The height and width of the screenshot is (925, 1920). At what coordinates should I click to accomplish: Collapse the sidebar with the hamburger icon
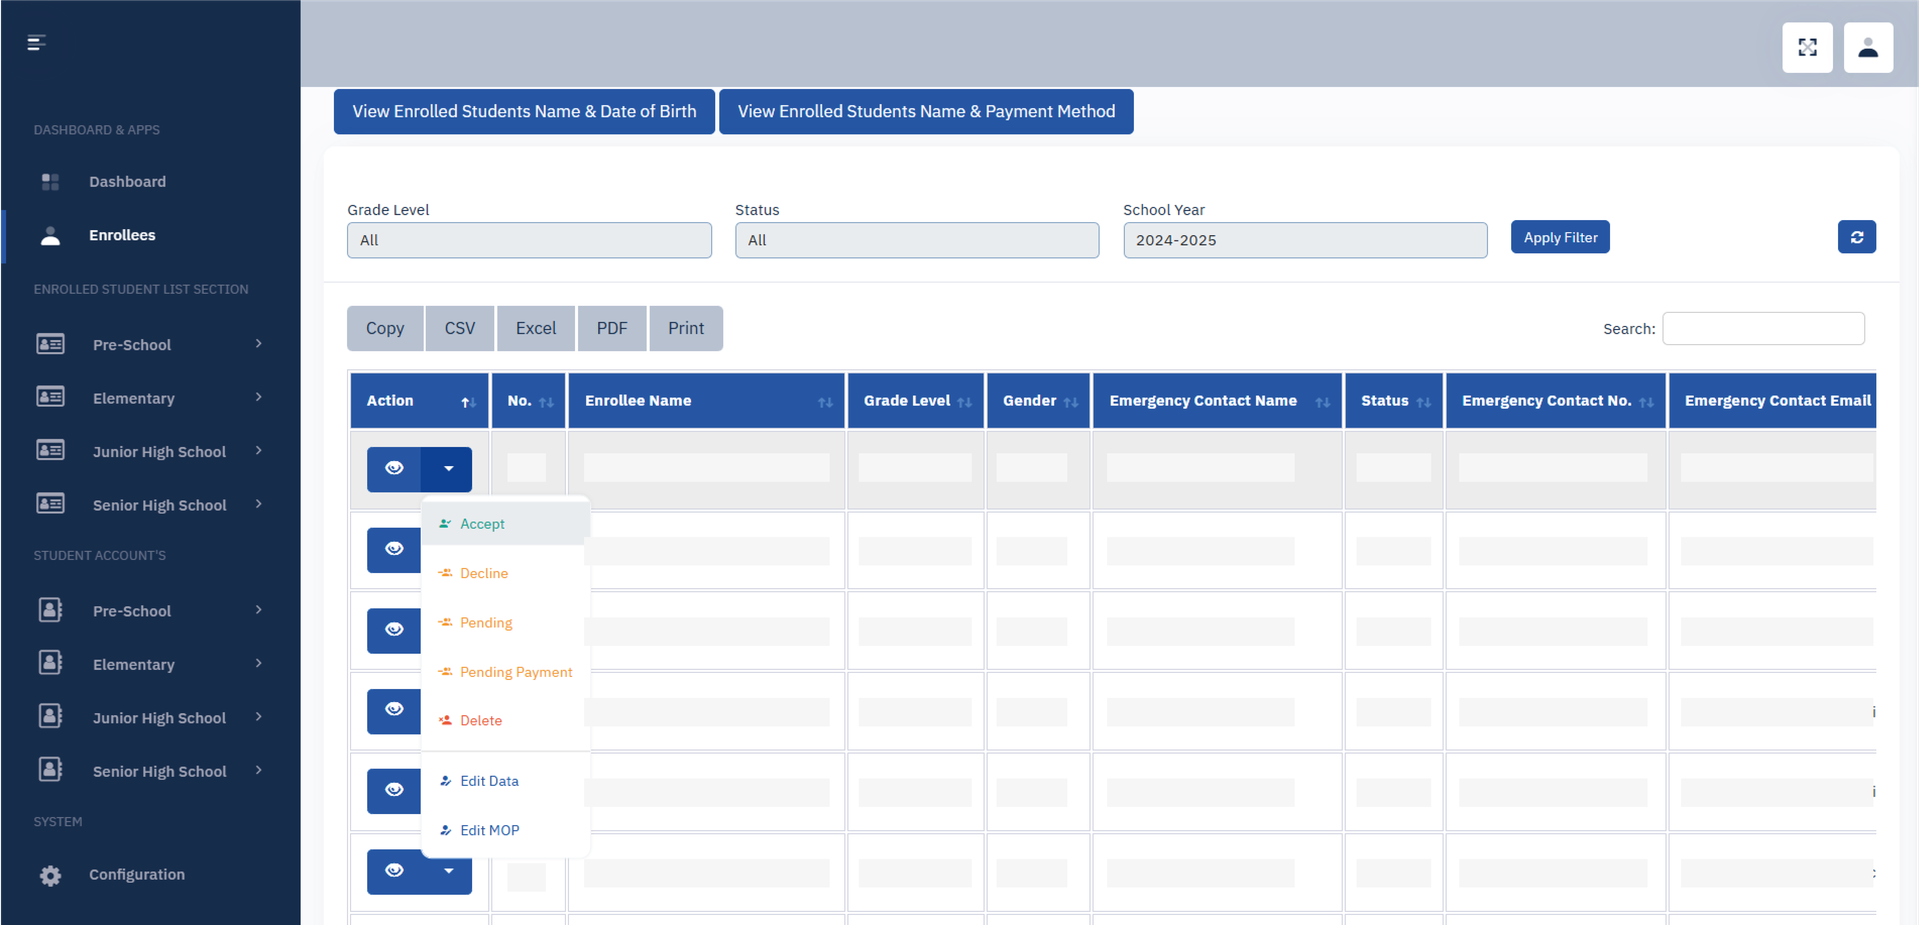pyautogui.click(x=36, y=43)
